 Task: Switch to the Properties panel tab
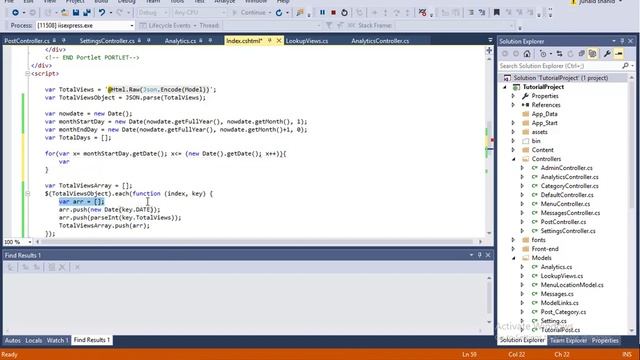coord(605,340)
